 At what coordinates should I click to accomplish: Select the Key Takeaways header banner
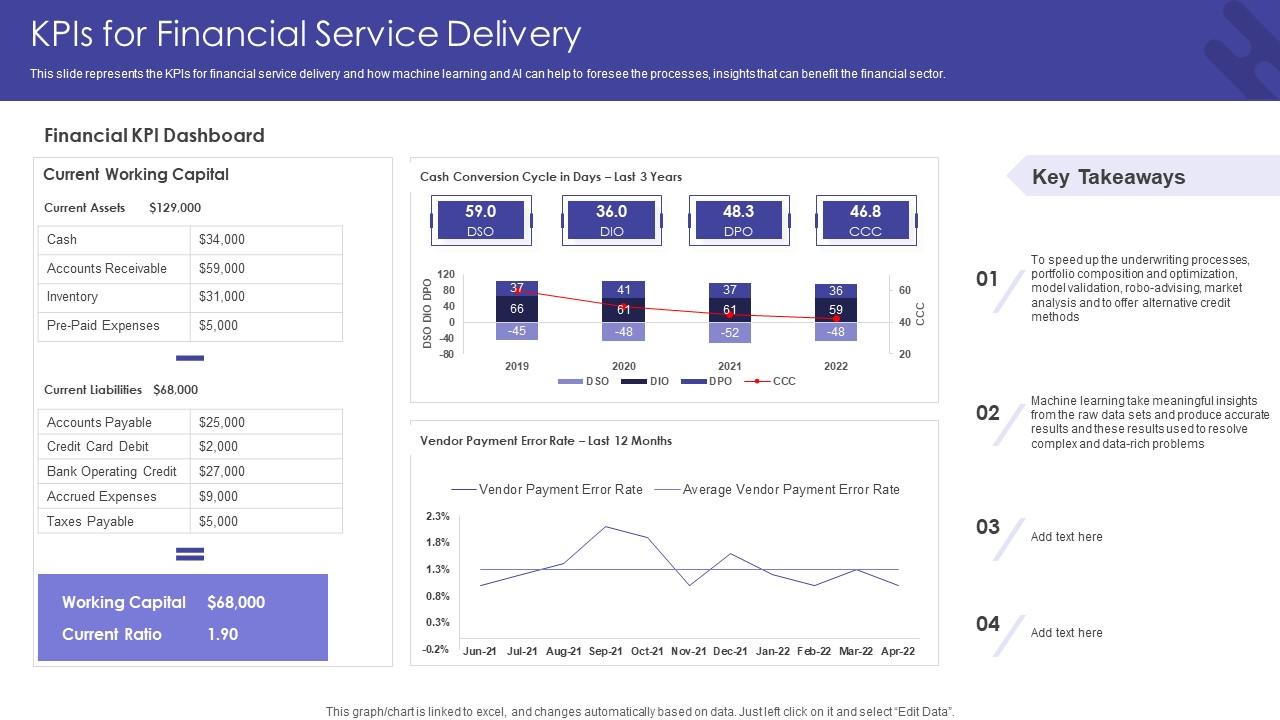point(1106,176)
